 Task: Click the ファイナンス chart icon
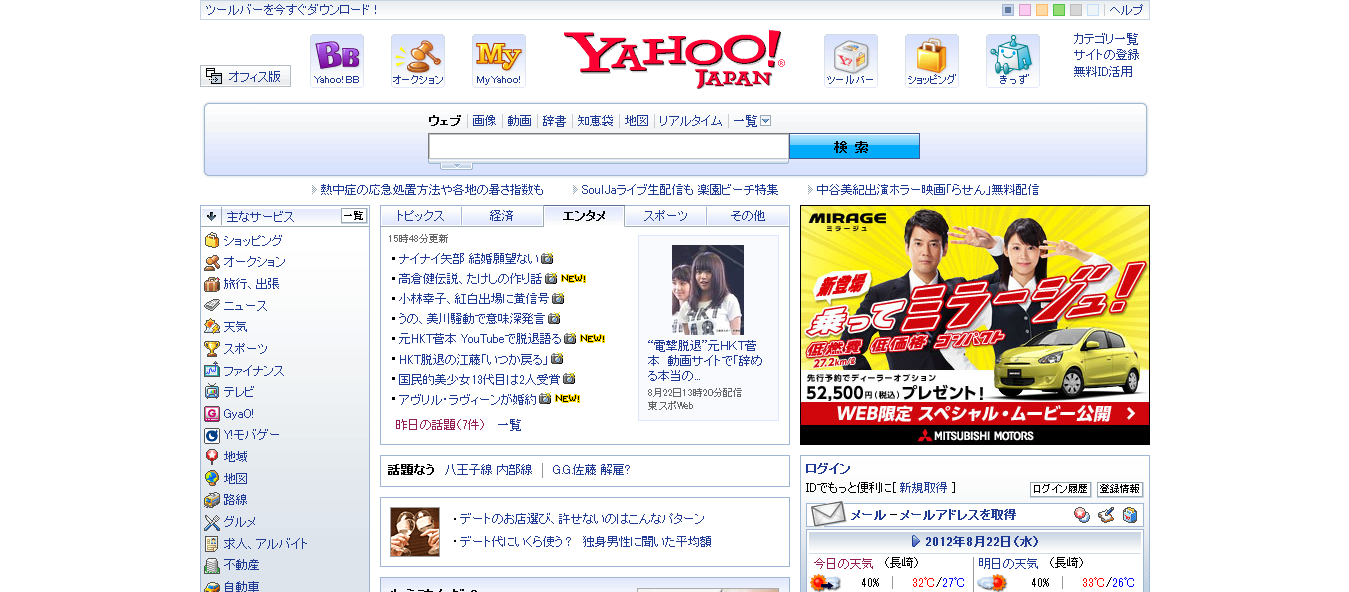click(x=212, y=370)
